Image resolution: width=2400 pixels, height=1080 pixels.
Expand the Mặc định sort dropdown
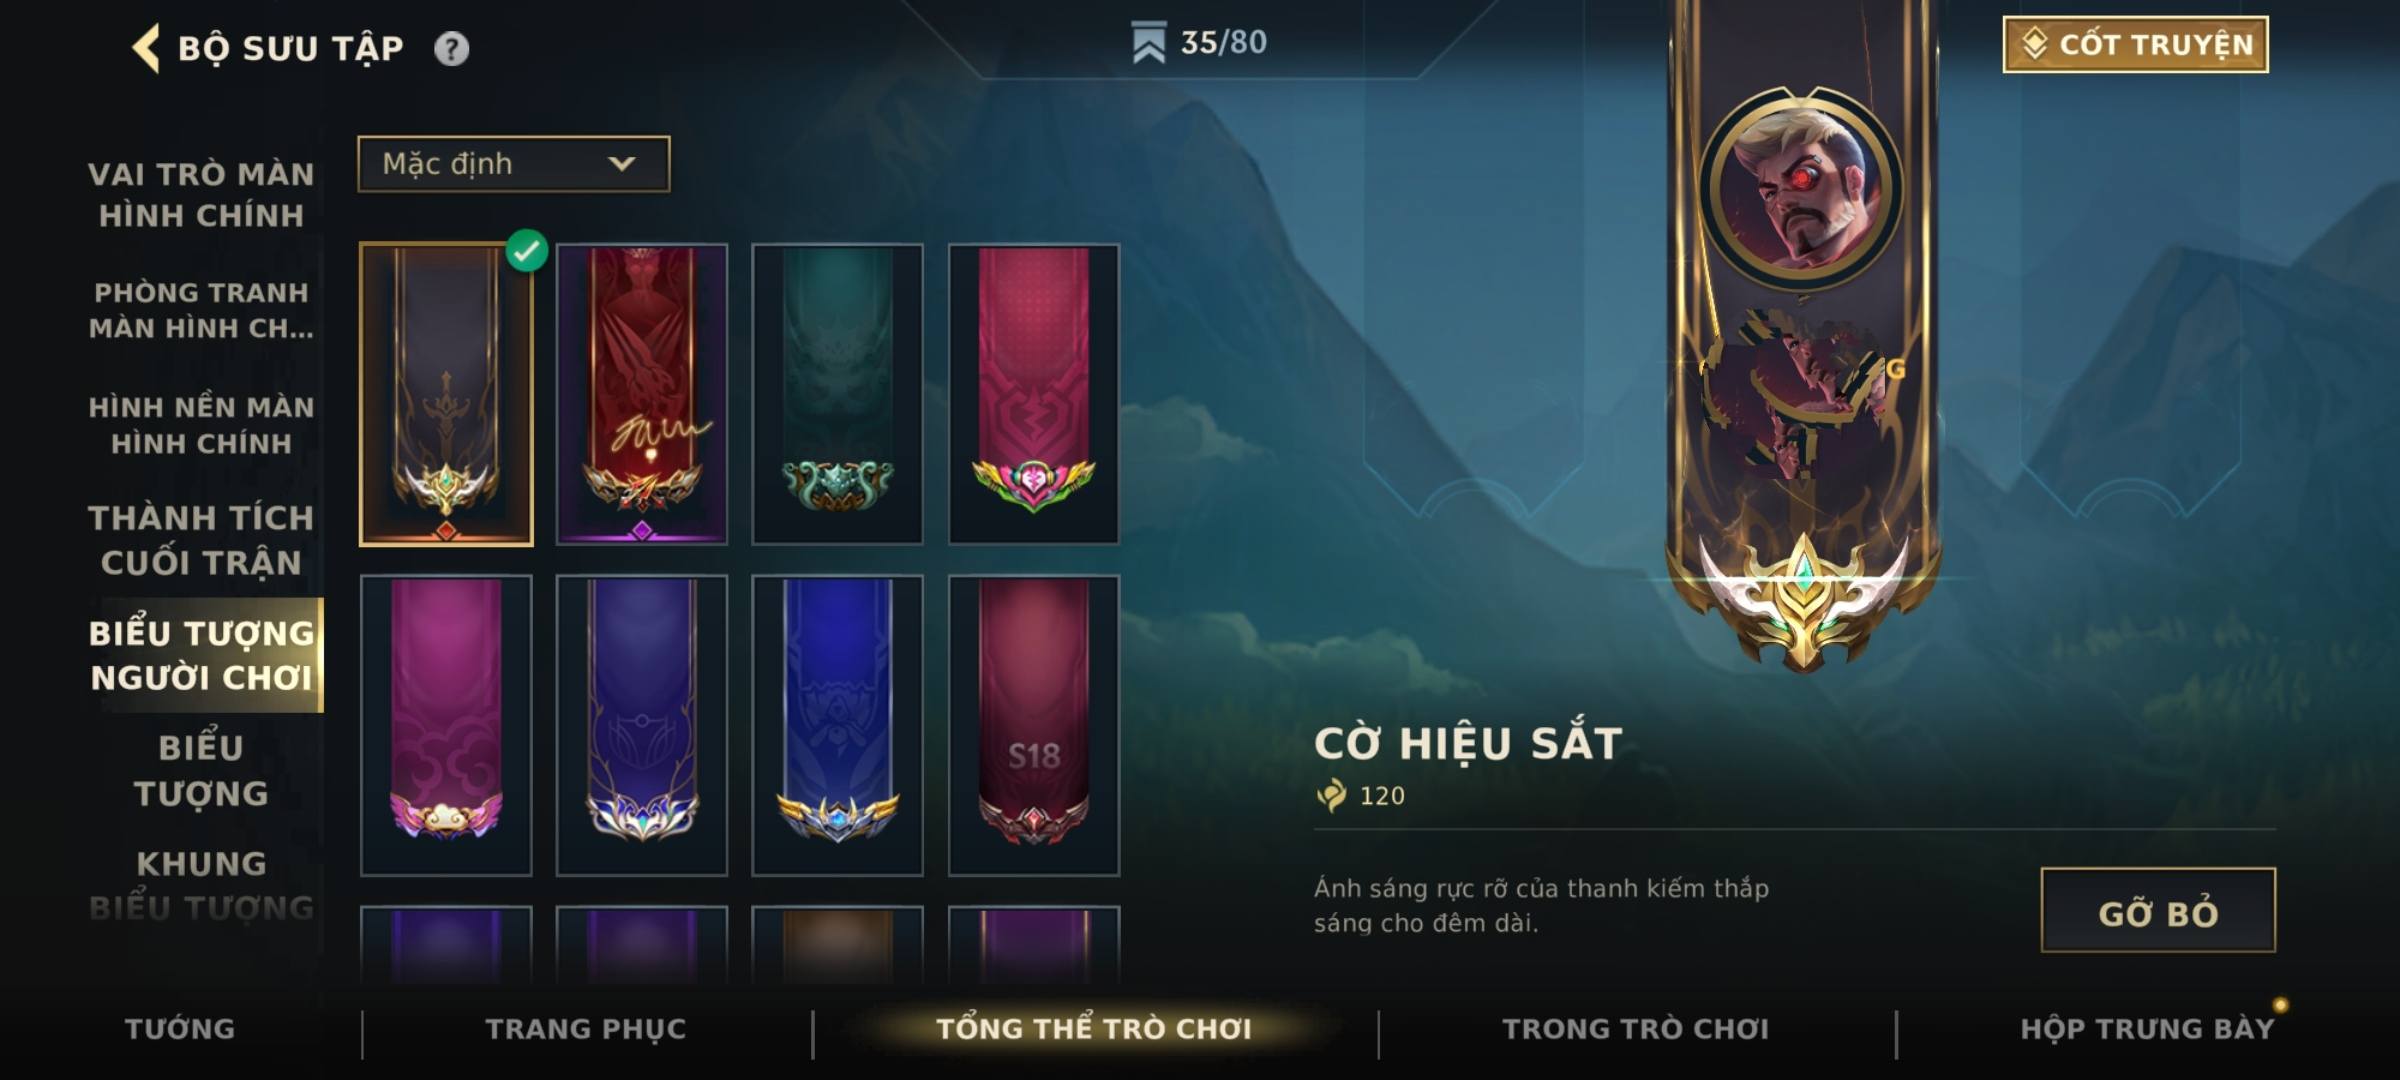pyautogui.click(x=514, y=164)
